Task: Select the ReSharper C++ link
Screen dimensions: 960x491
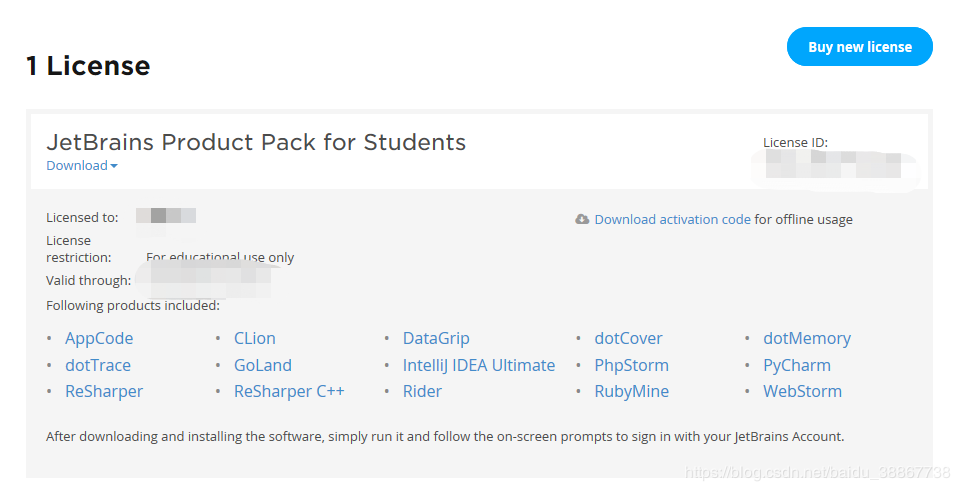Action: pyautogui.click(x=289, y=392)
